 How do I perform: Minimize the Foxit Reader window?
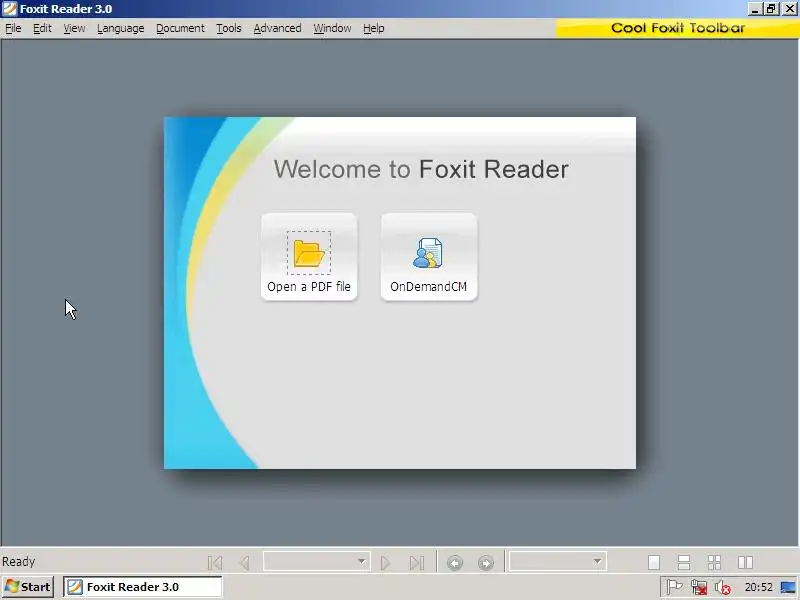[x=755, y=9]
